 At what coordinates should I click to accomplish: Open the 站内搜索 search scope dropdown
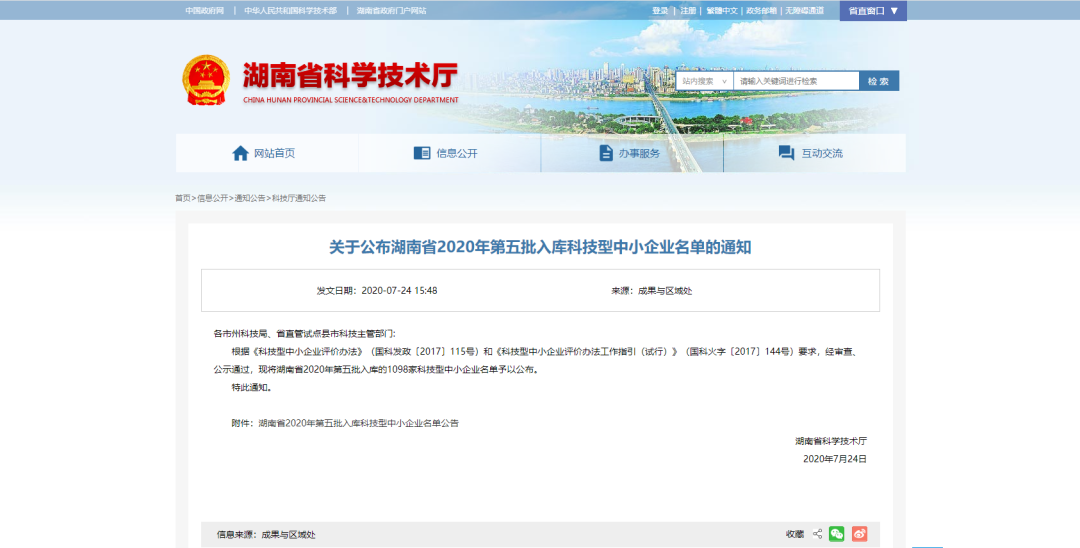[704, 81]
